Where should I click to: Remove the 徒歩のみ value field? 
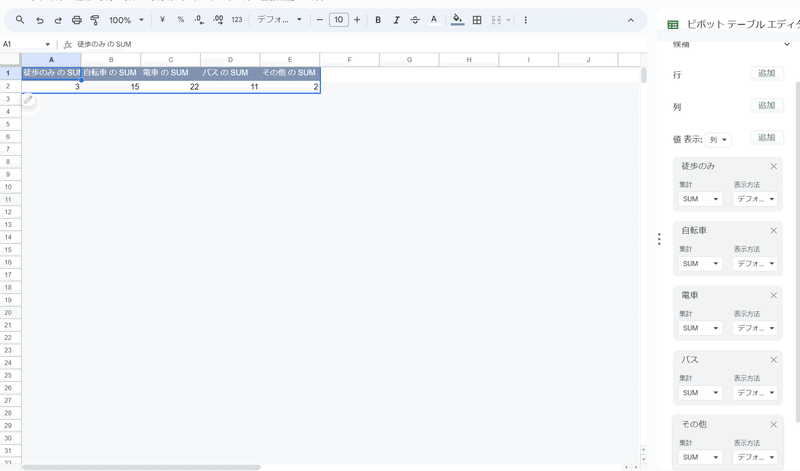click(x=773, y=166)
